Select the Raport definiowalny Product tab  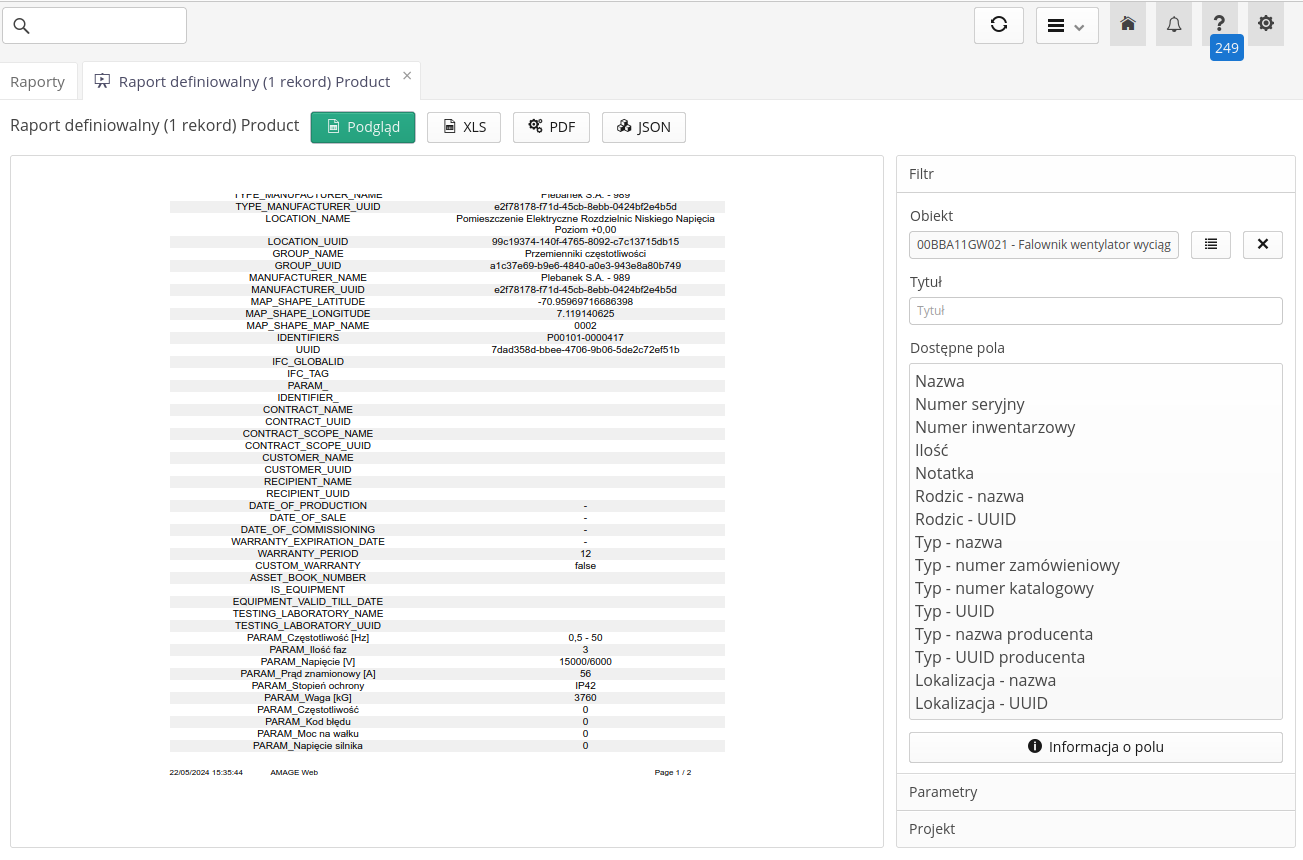coord(253,82)
